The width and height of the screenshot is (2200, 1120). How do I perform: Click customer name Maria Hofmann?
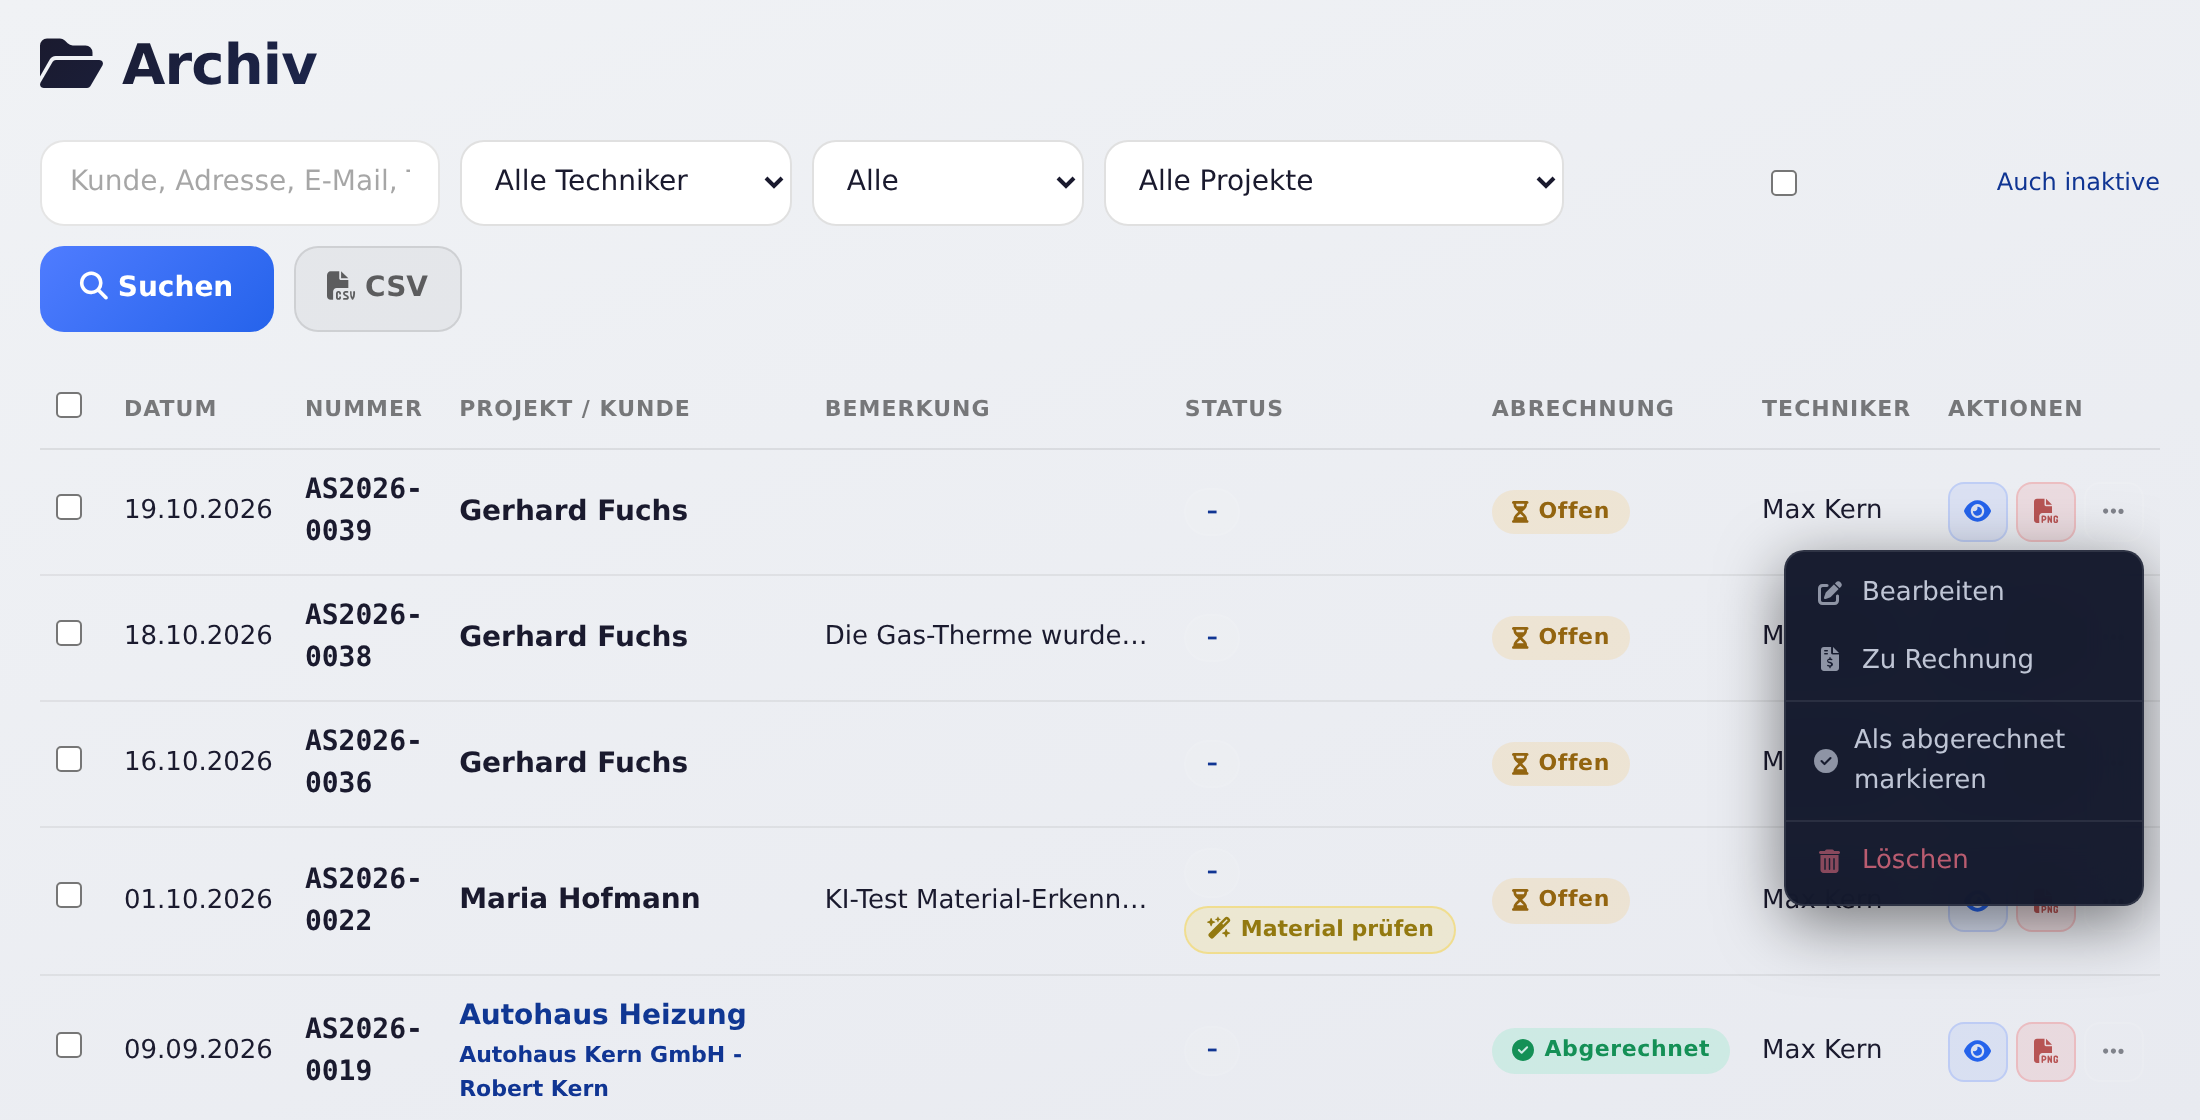click(x=580, y=898)
